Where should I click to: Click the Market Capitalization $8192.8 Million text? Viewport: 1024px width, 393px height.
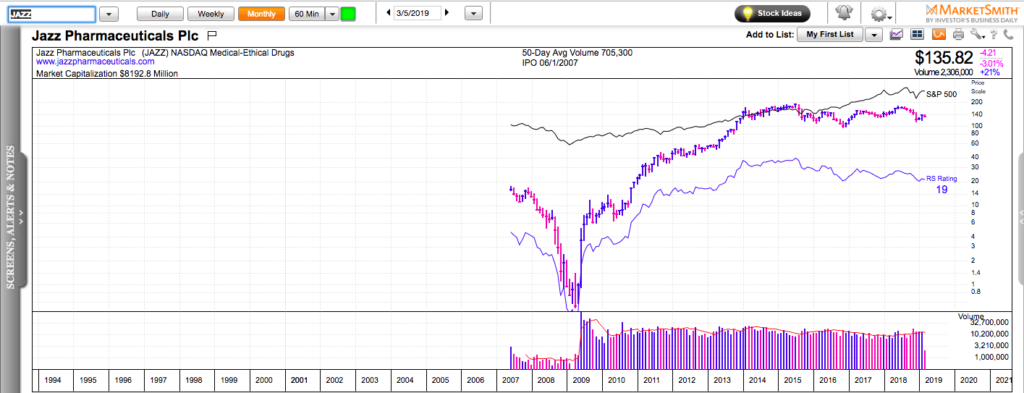pos(107,74)
